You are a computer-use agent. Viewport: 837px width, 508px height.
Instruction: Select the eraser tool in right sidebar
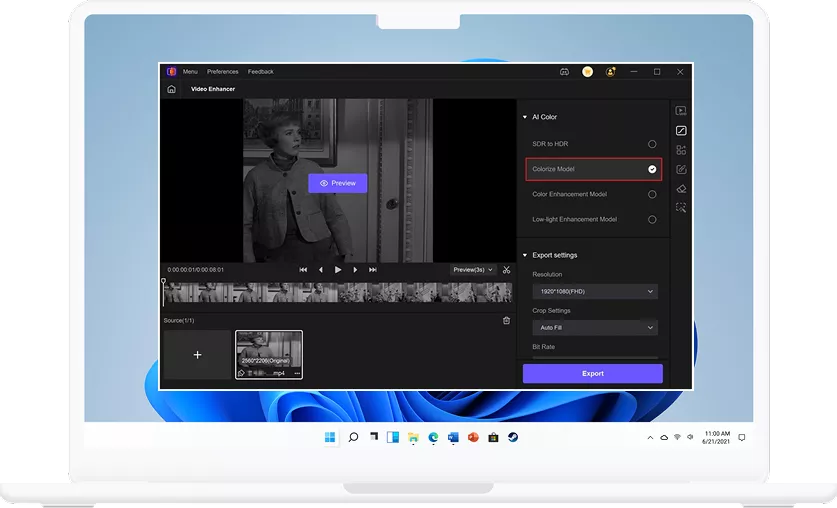(681, 189)
